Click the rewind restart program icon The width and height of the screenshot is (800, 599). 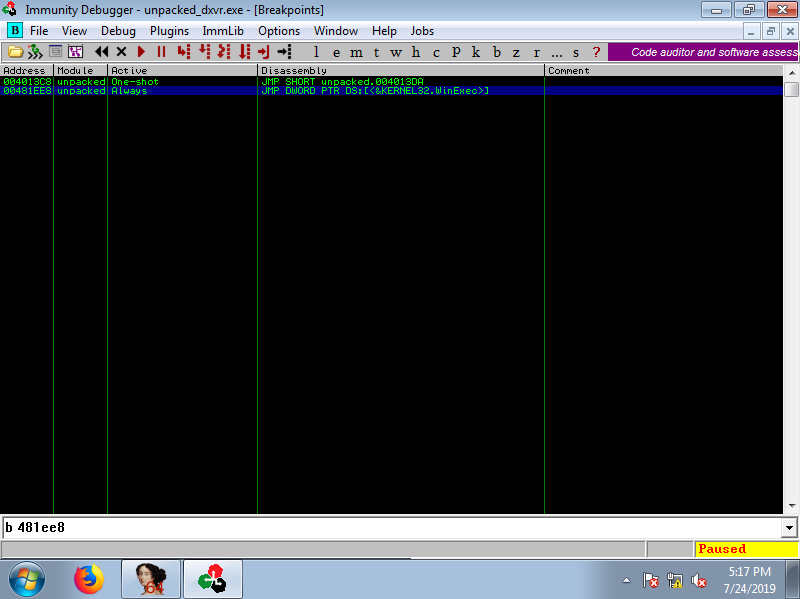click(x=102, y=52)
